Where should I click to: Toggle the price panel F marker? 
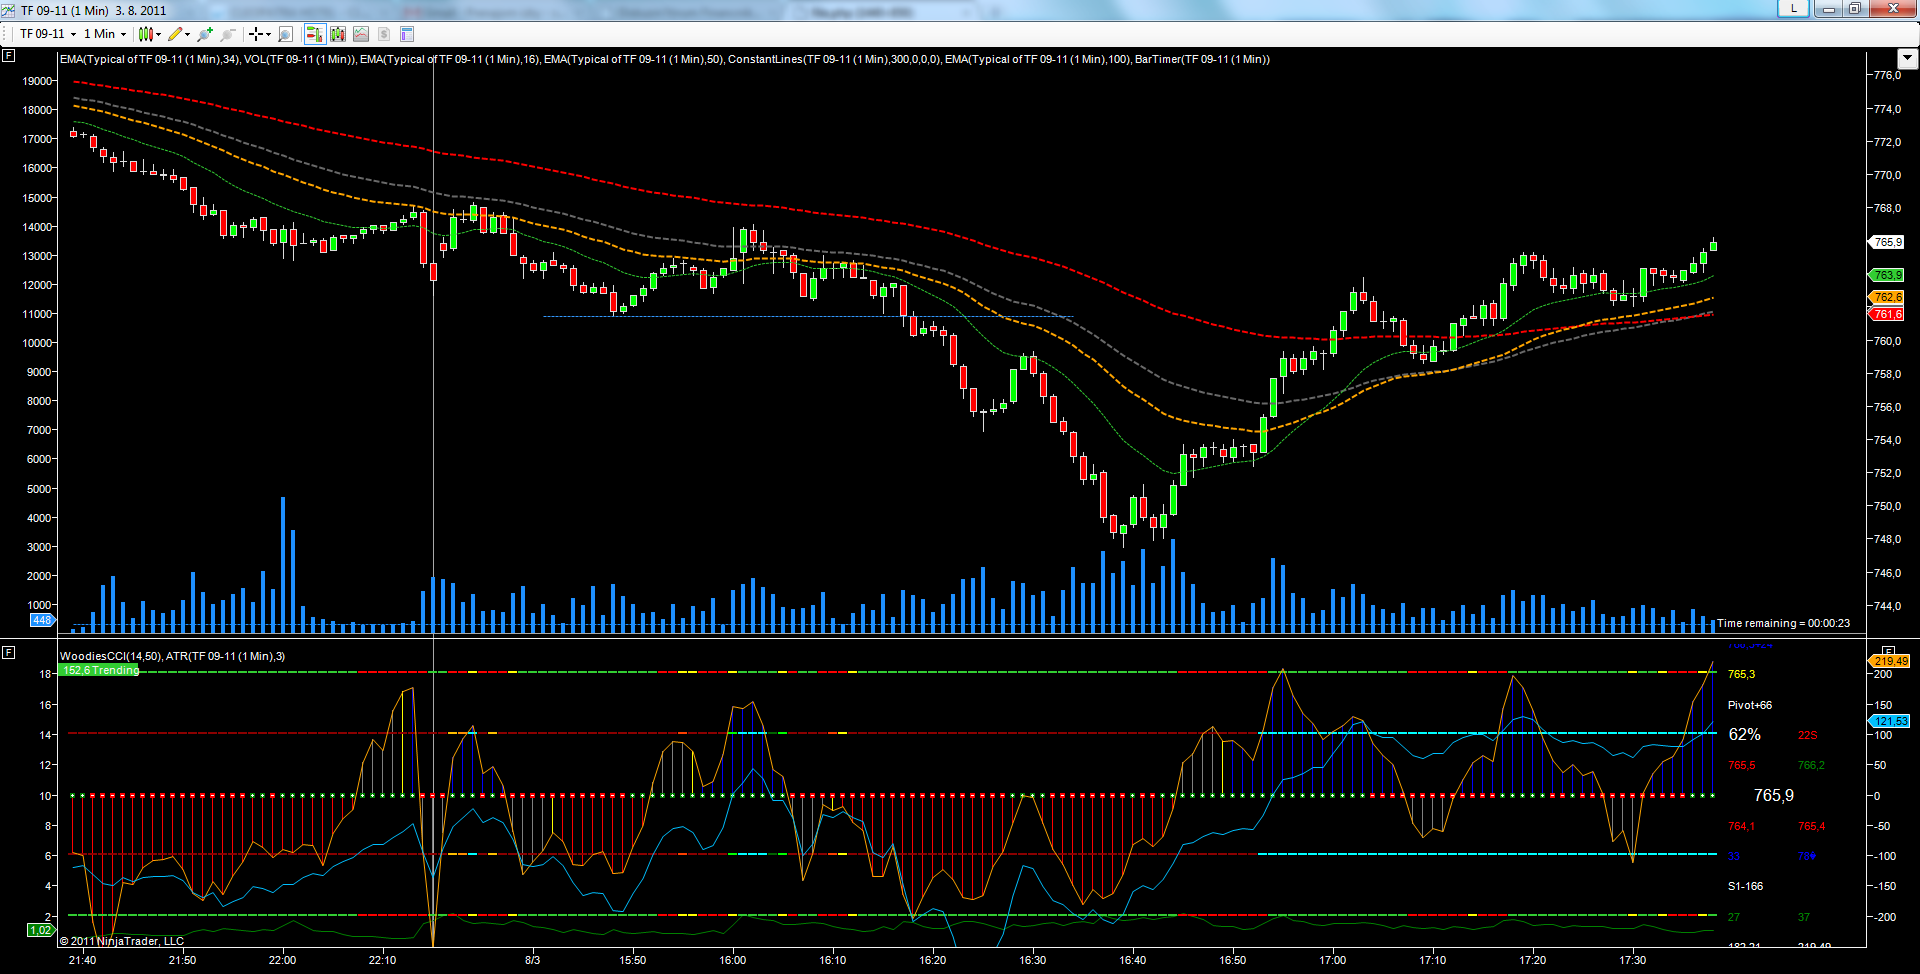coord(9,56)
